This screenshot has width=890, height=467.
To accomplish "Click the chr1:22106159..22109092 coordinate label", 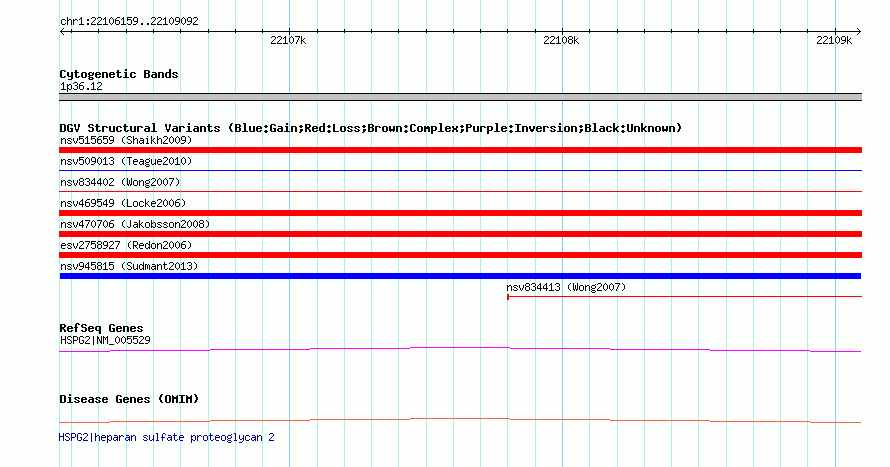I will tap(129, 21).
